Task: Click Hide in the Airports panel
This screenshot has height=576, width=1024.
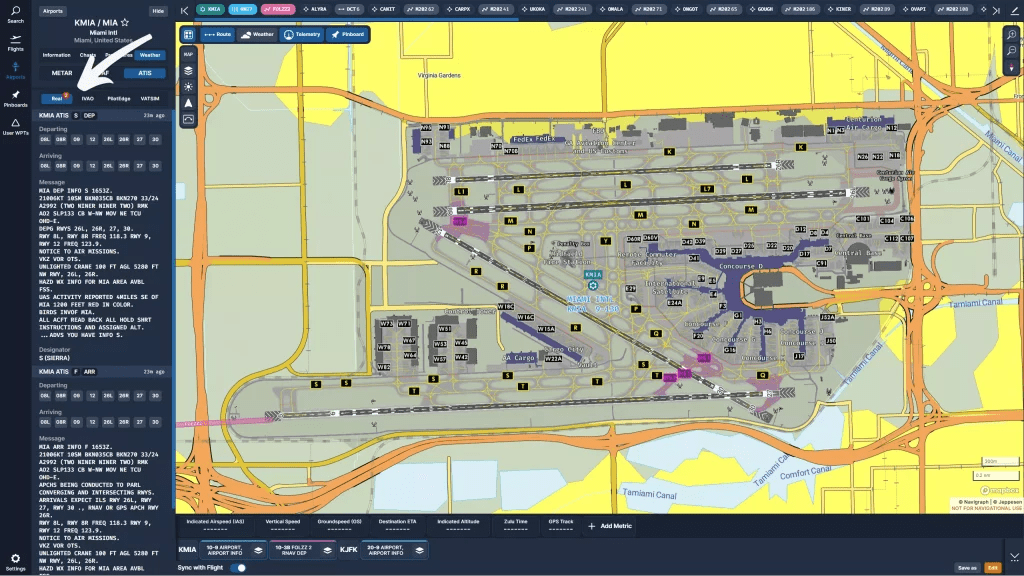Action: pyautogui.click(x=158, y=11)
